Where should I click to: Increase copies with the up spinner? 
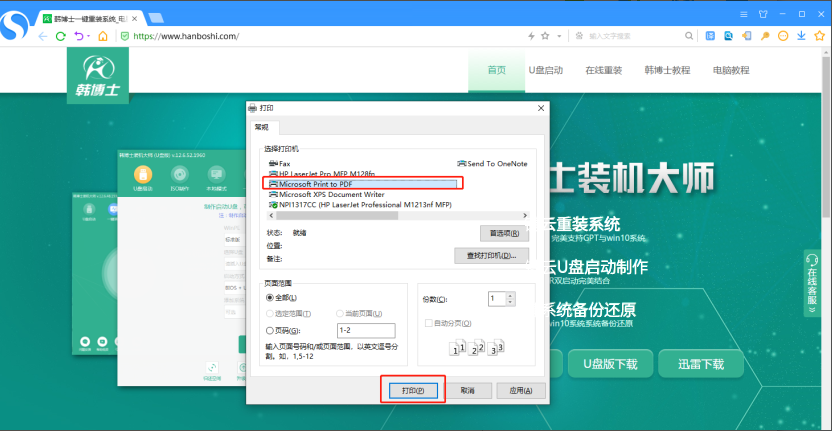510,295
